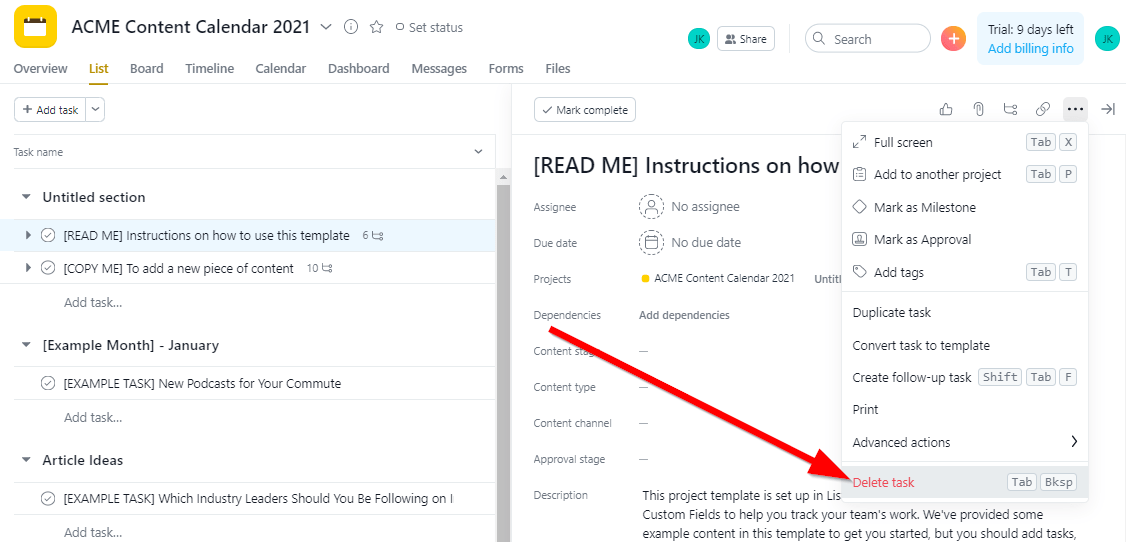This screenshot has height=542, width=1126.
Task: Open the JK profile avatar at far right
Action: pos(1107,38)
